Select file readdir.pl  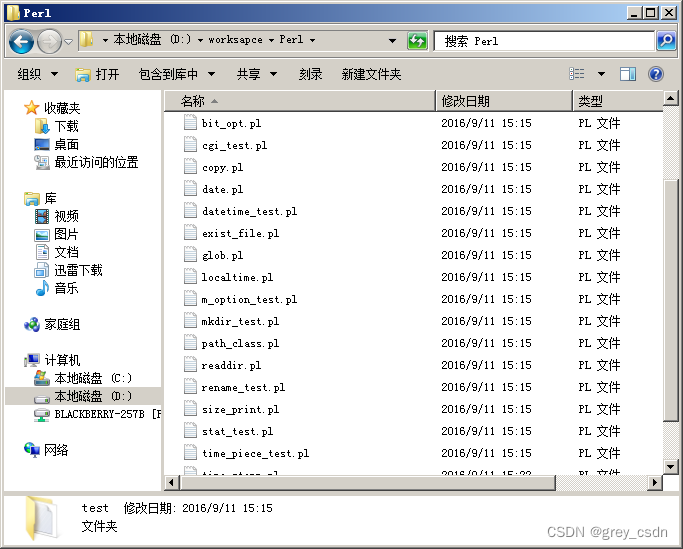pos(231,365)
